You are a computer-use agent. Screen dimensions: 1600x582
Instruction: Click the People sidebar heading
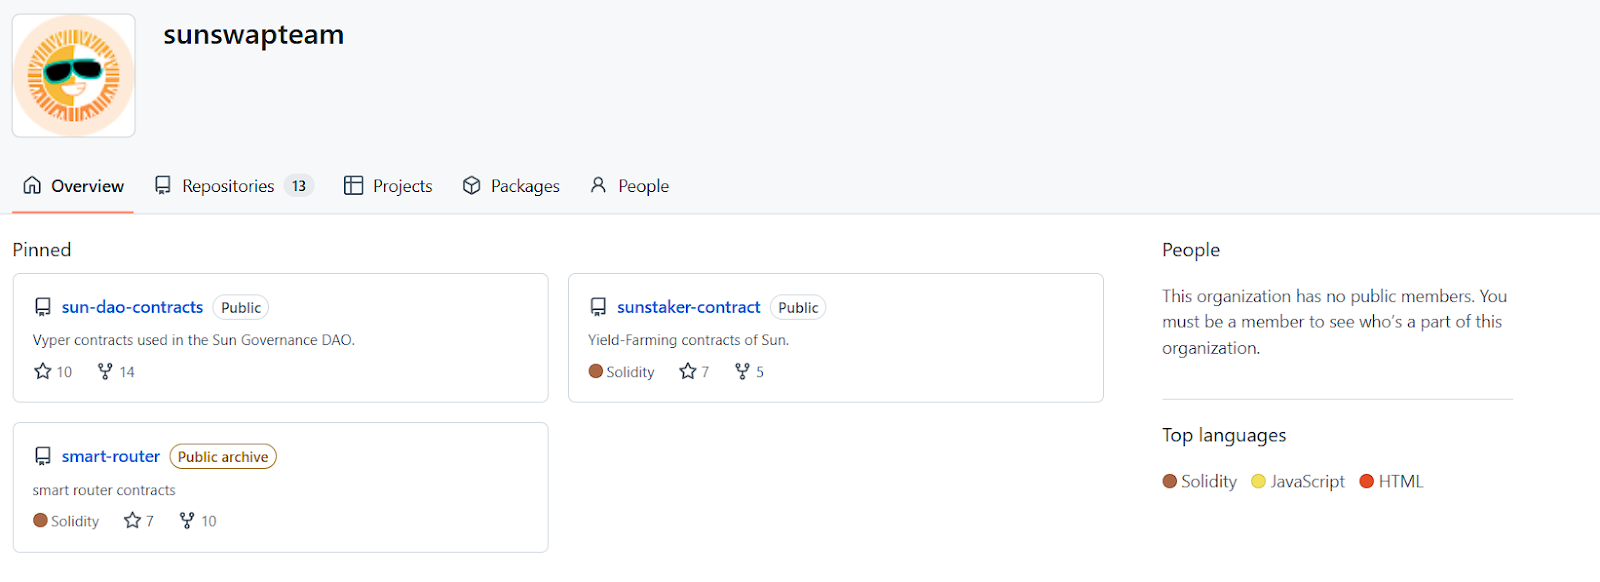pos(1191,250)
